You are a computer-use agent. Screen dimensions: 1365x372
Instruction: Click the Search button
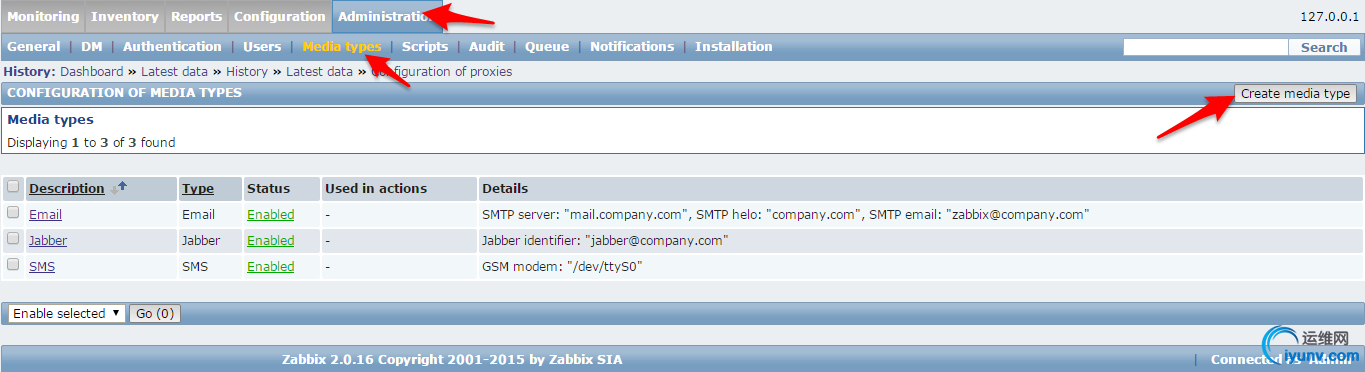click(x=1324, y=47)
